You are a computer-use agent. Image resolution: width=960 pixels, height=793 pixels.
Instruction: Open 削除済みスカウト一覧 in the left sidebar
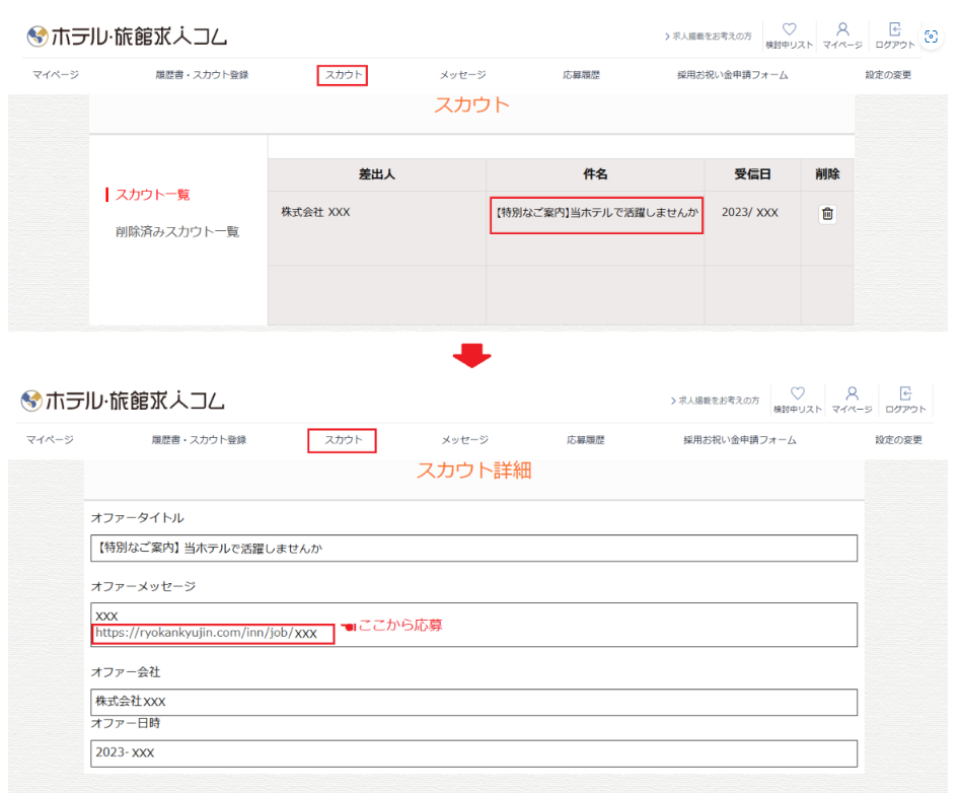click(177, 232)
